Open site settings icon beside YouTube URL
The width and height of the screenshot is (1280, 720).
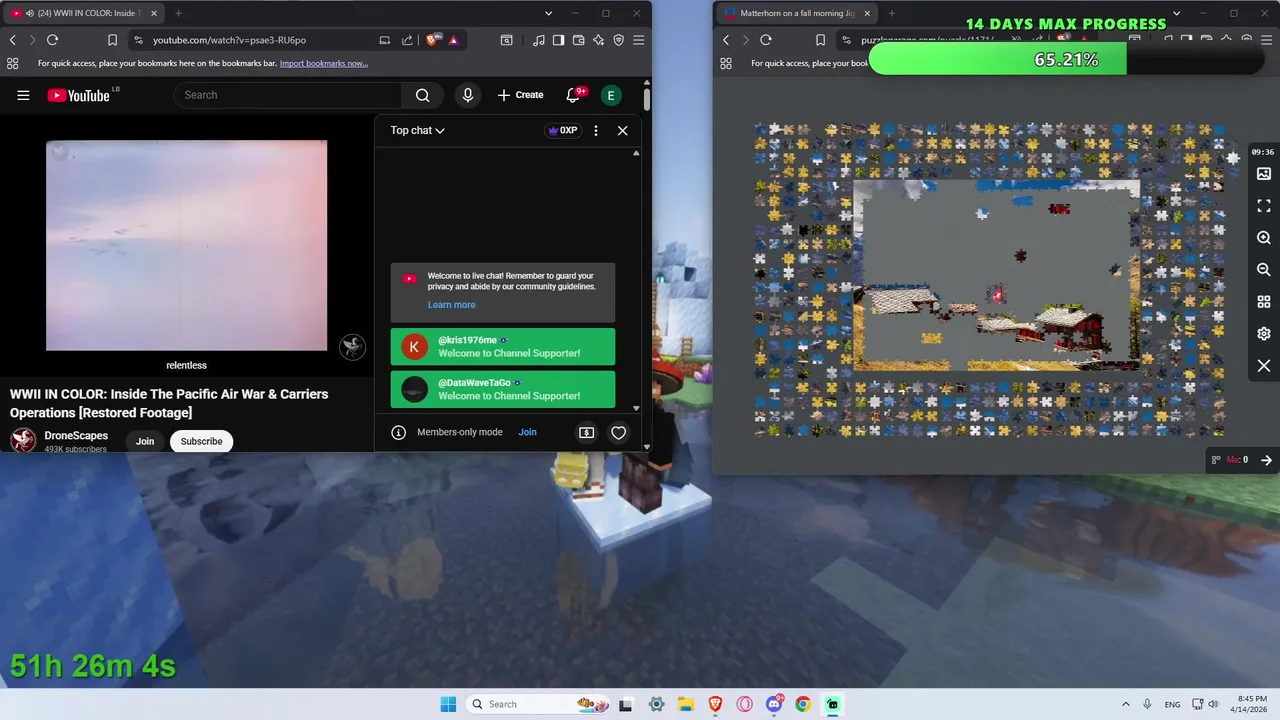pos(138,40)
